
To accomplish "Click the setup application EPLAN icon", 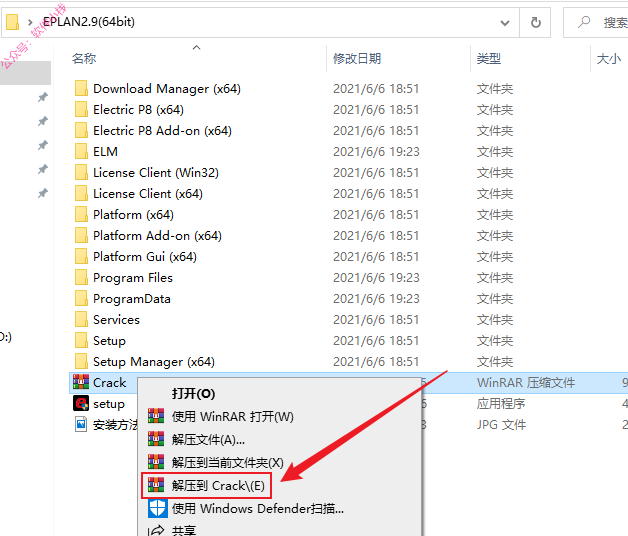I will click(x=81, y=403).
